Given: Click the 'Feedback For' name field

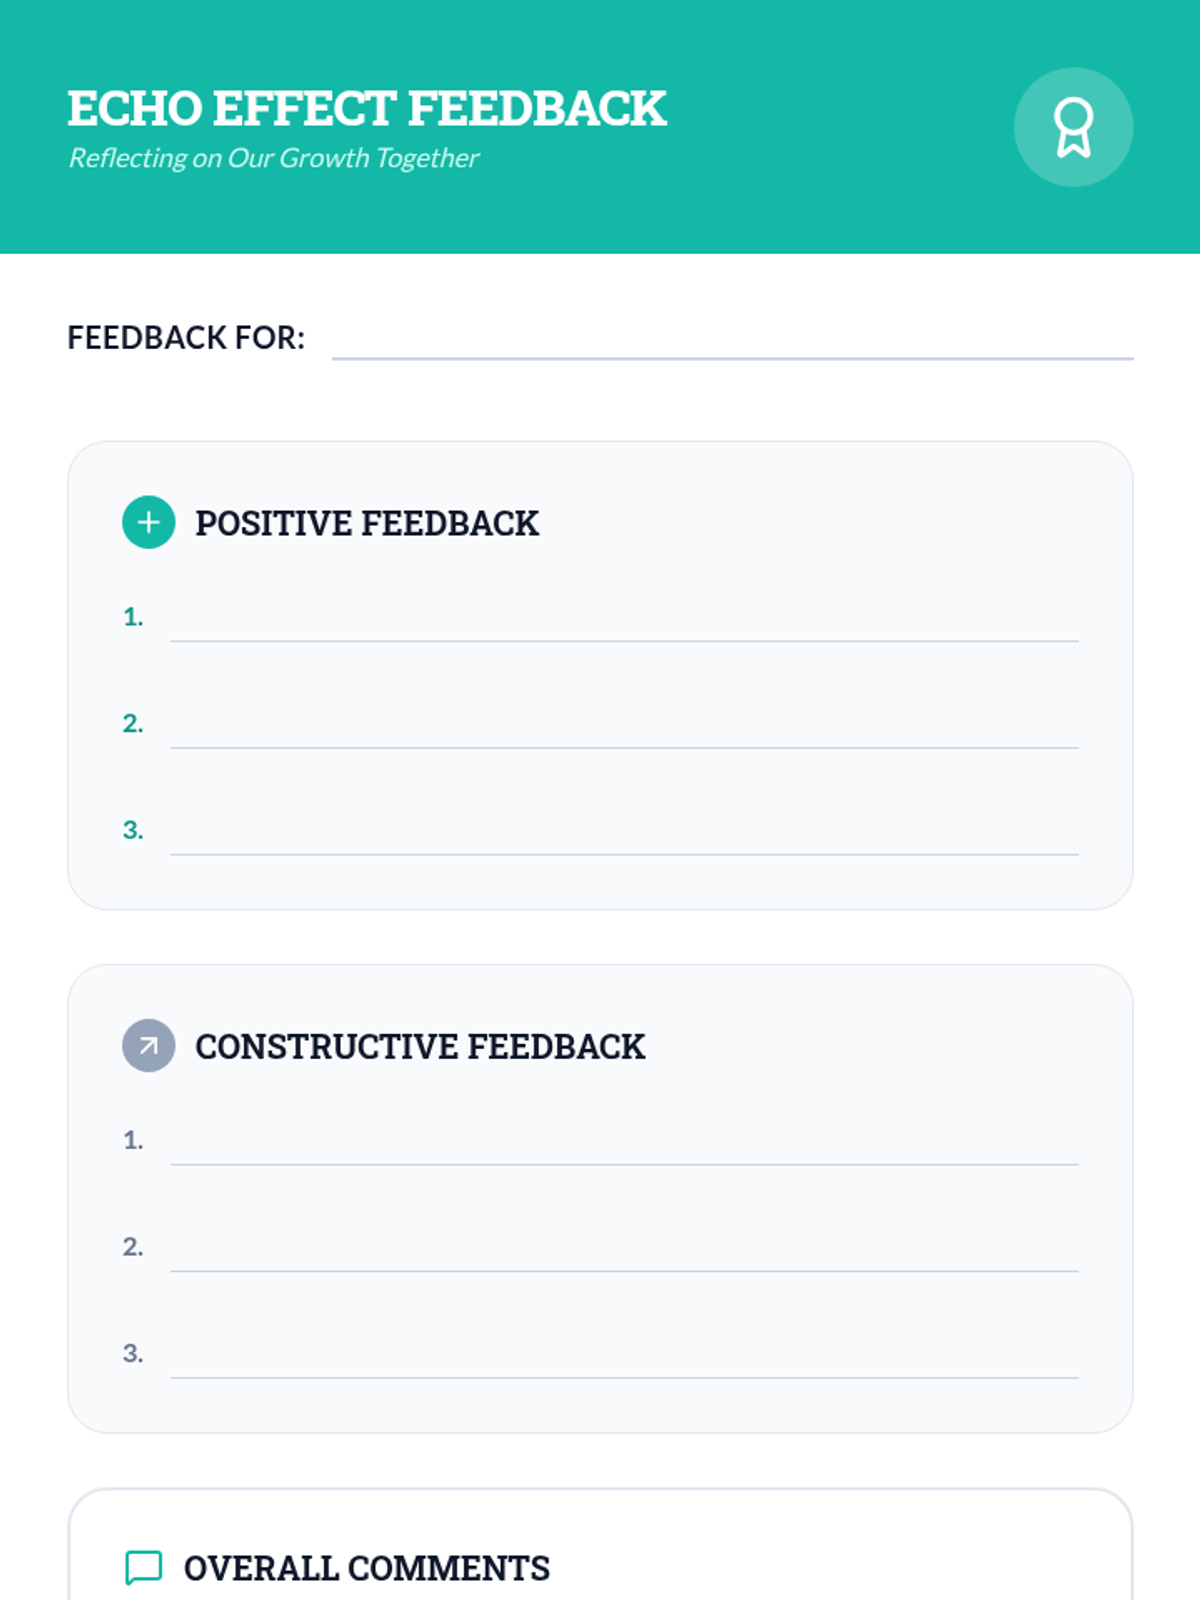Looking at the screenshot, I should [732, 338].
